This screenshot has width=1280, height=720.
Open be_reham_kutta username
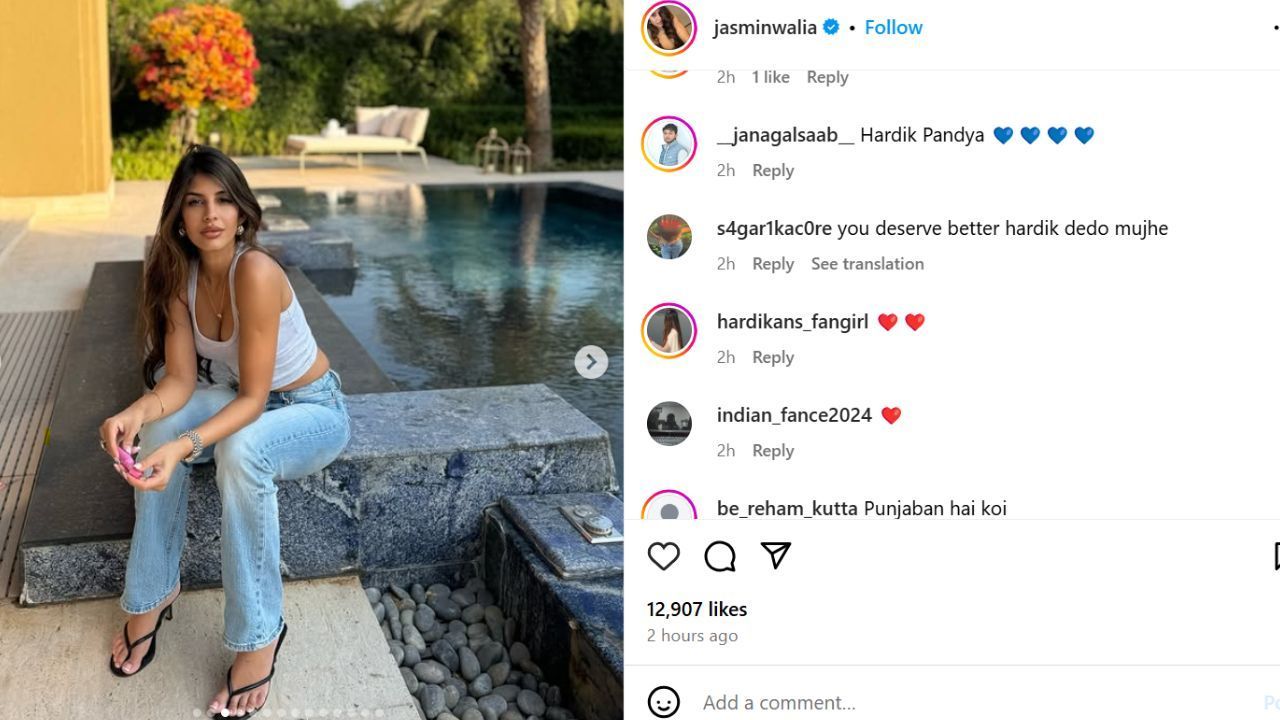[787, 508]
